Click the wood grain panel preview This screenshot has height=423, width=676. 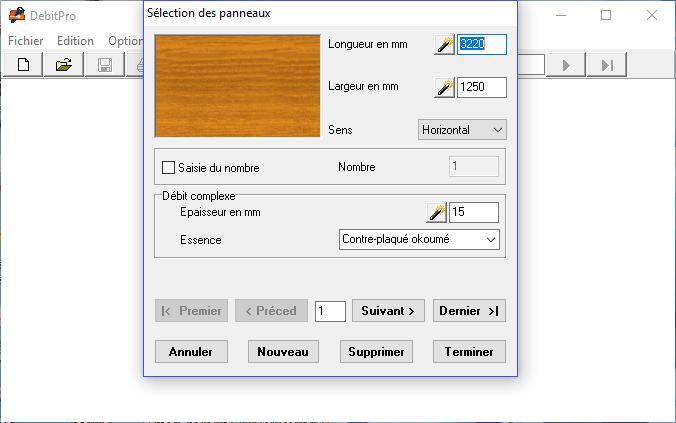[x=238, y=86]
